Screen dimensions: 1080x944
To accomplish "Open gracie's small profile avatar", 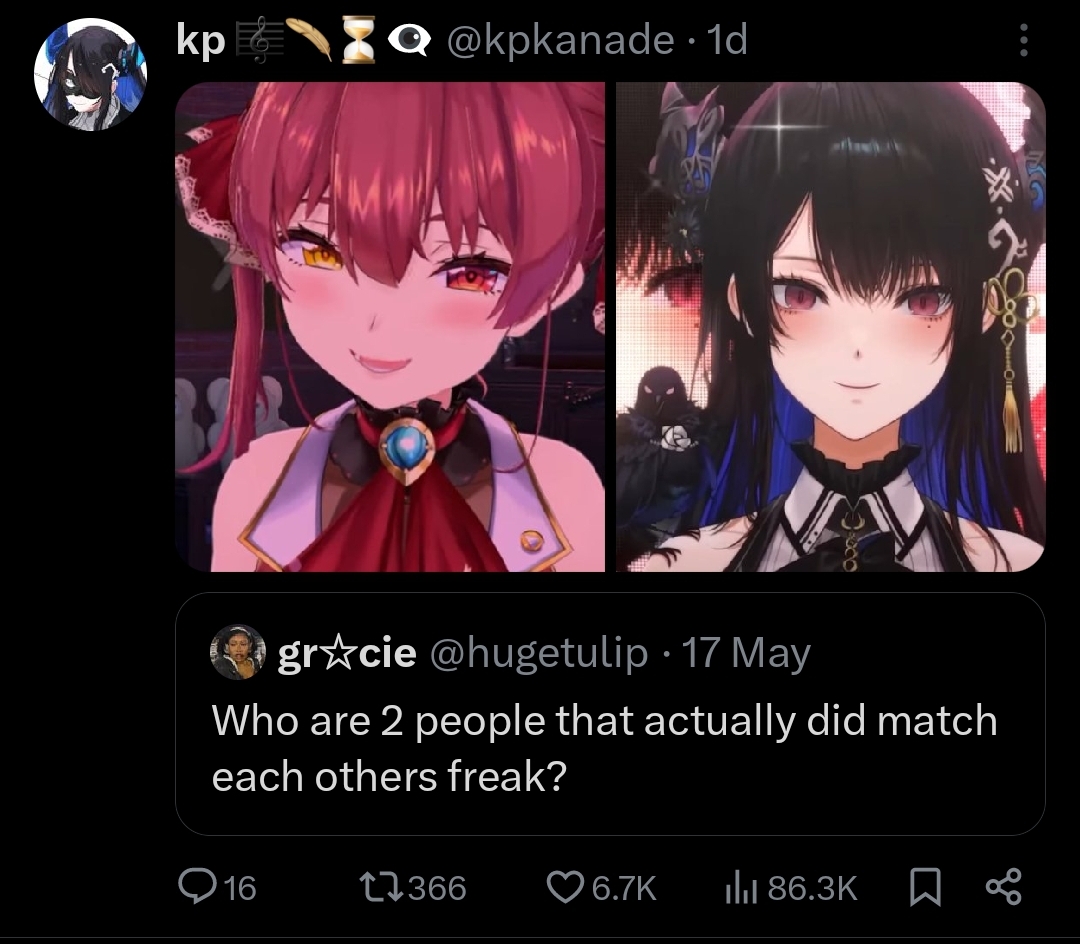I will point(238,652).
